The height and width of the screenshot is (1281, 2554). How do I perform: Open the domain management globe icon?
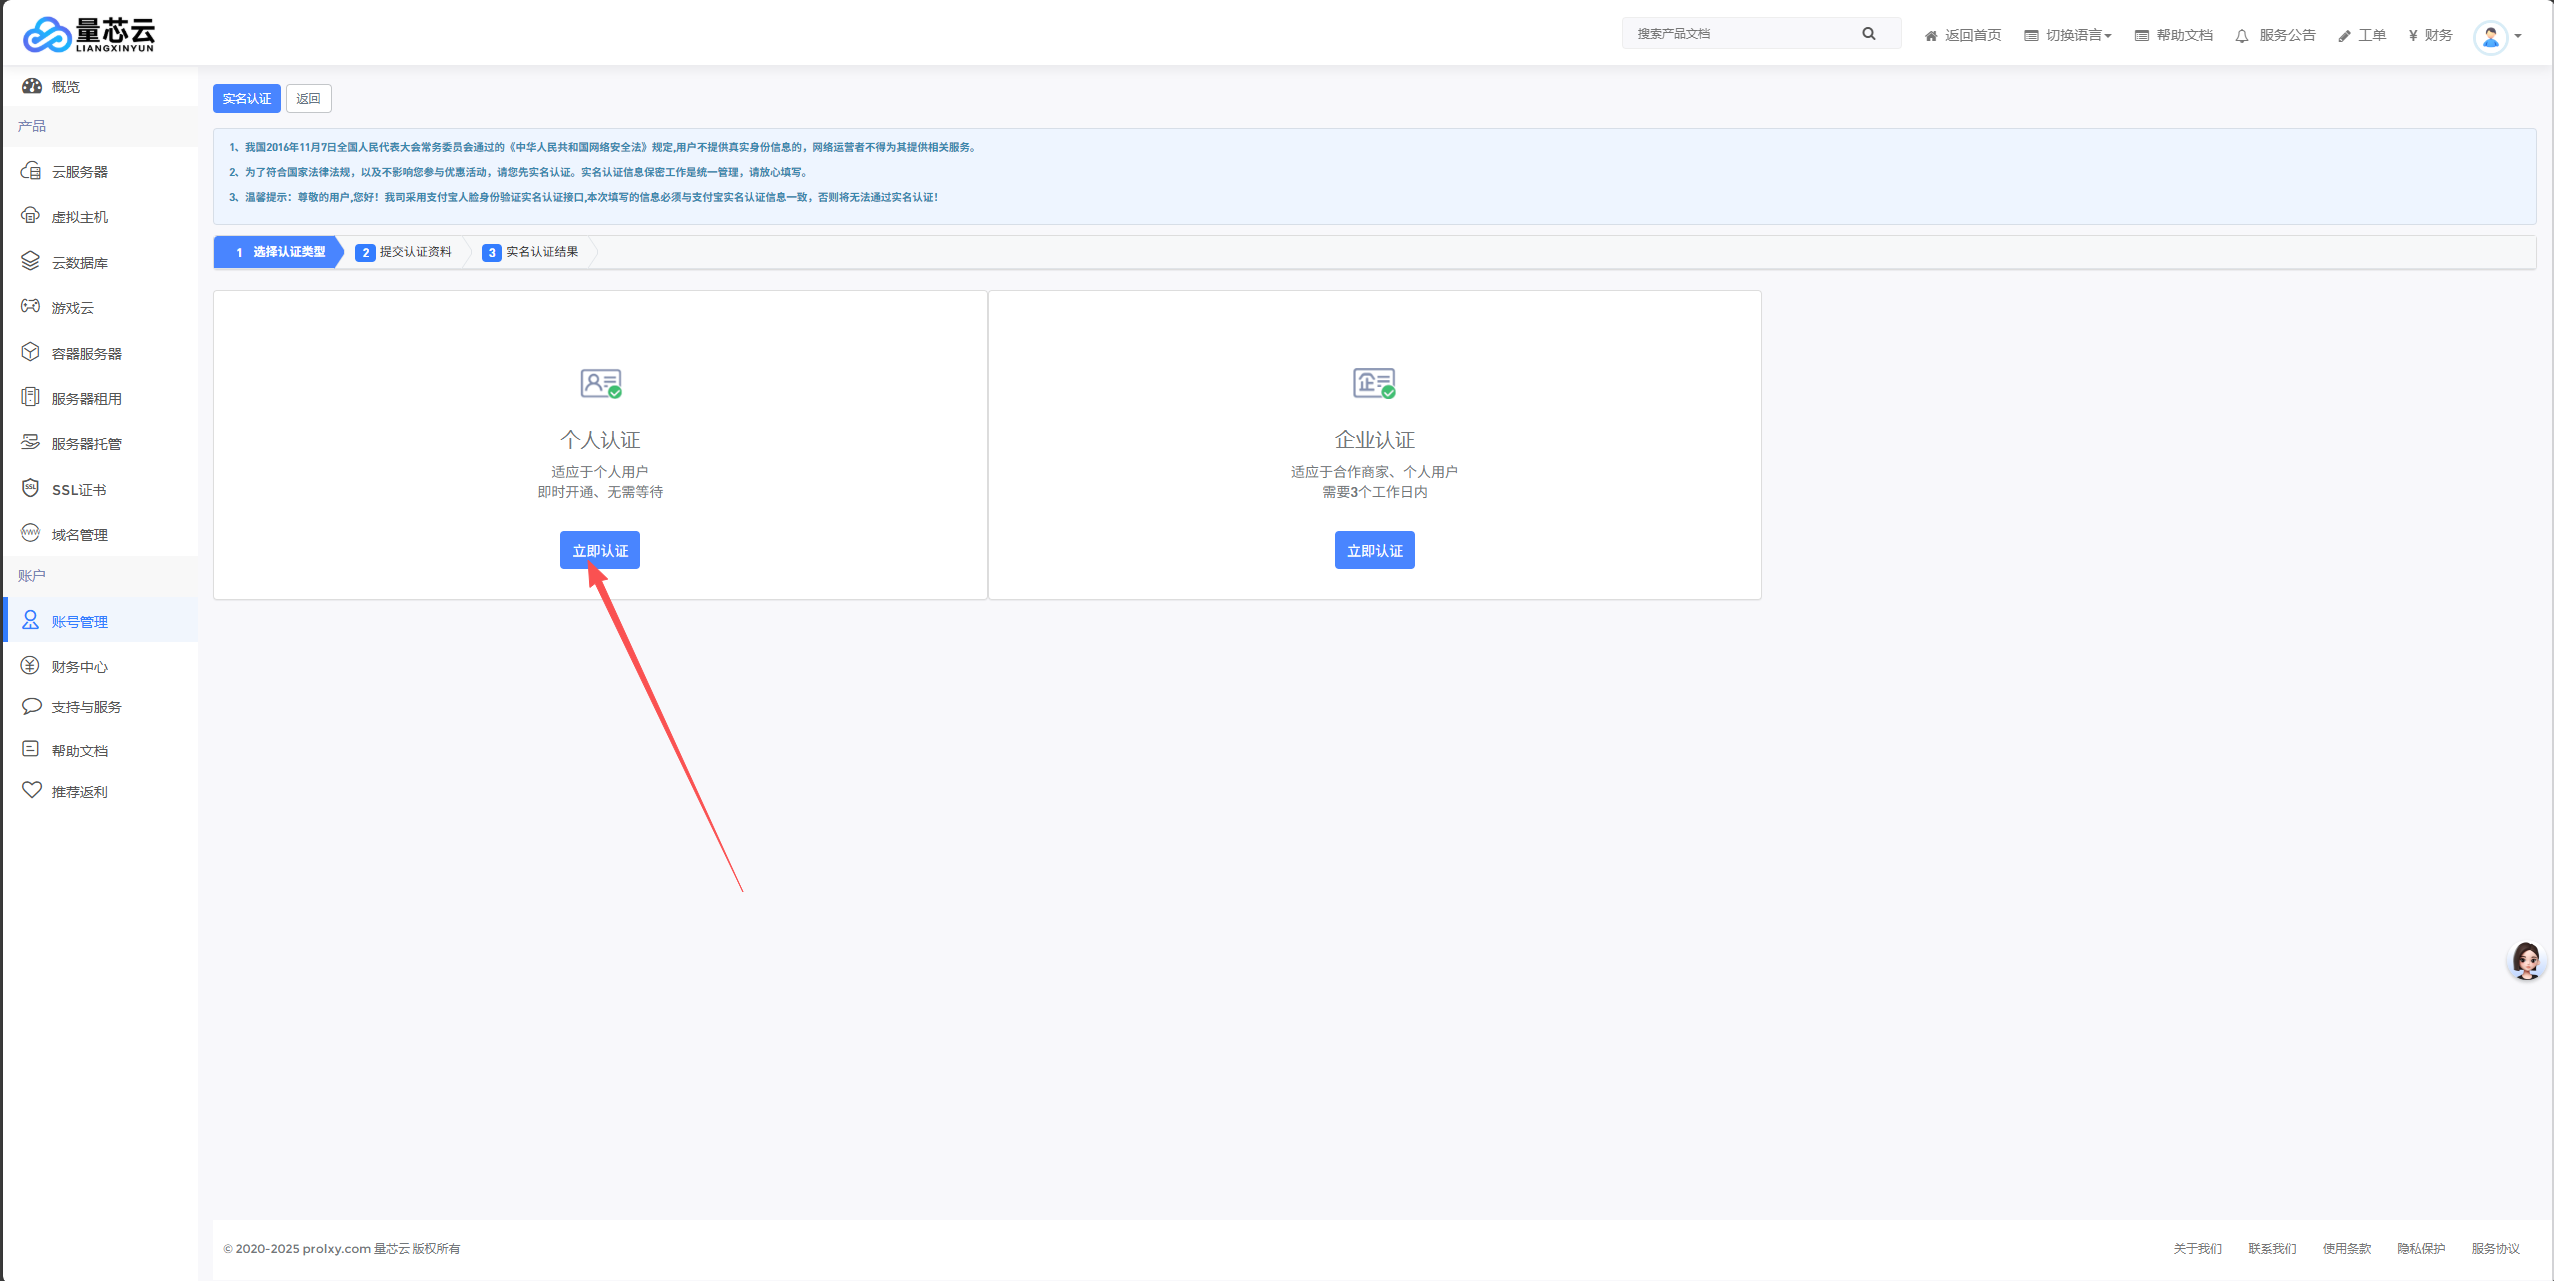point(31,533)
